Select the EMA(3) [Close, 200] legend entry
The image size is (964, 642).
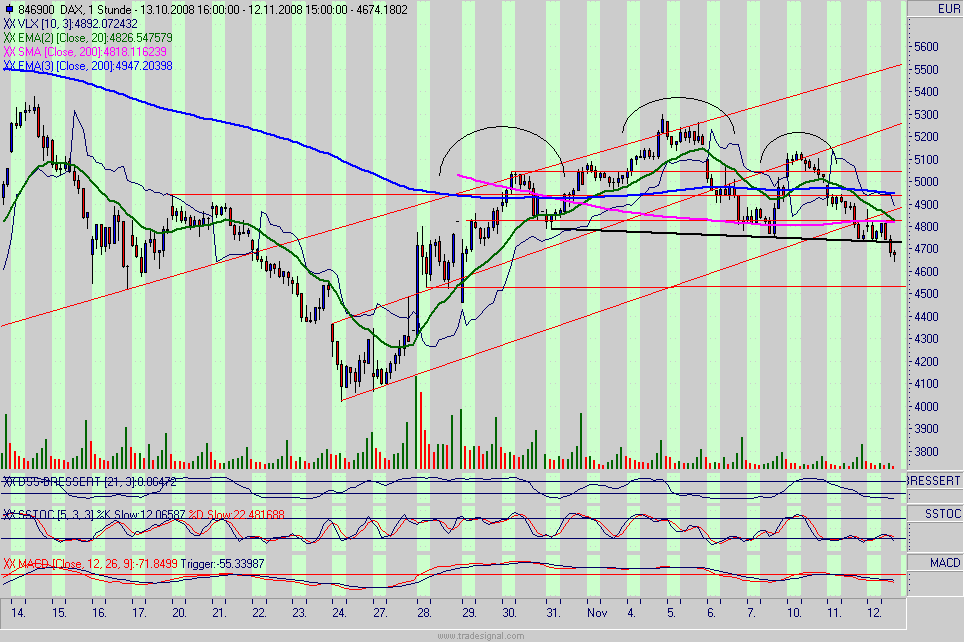(95, 65)
